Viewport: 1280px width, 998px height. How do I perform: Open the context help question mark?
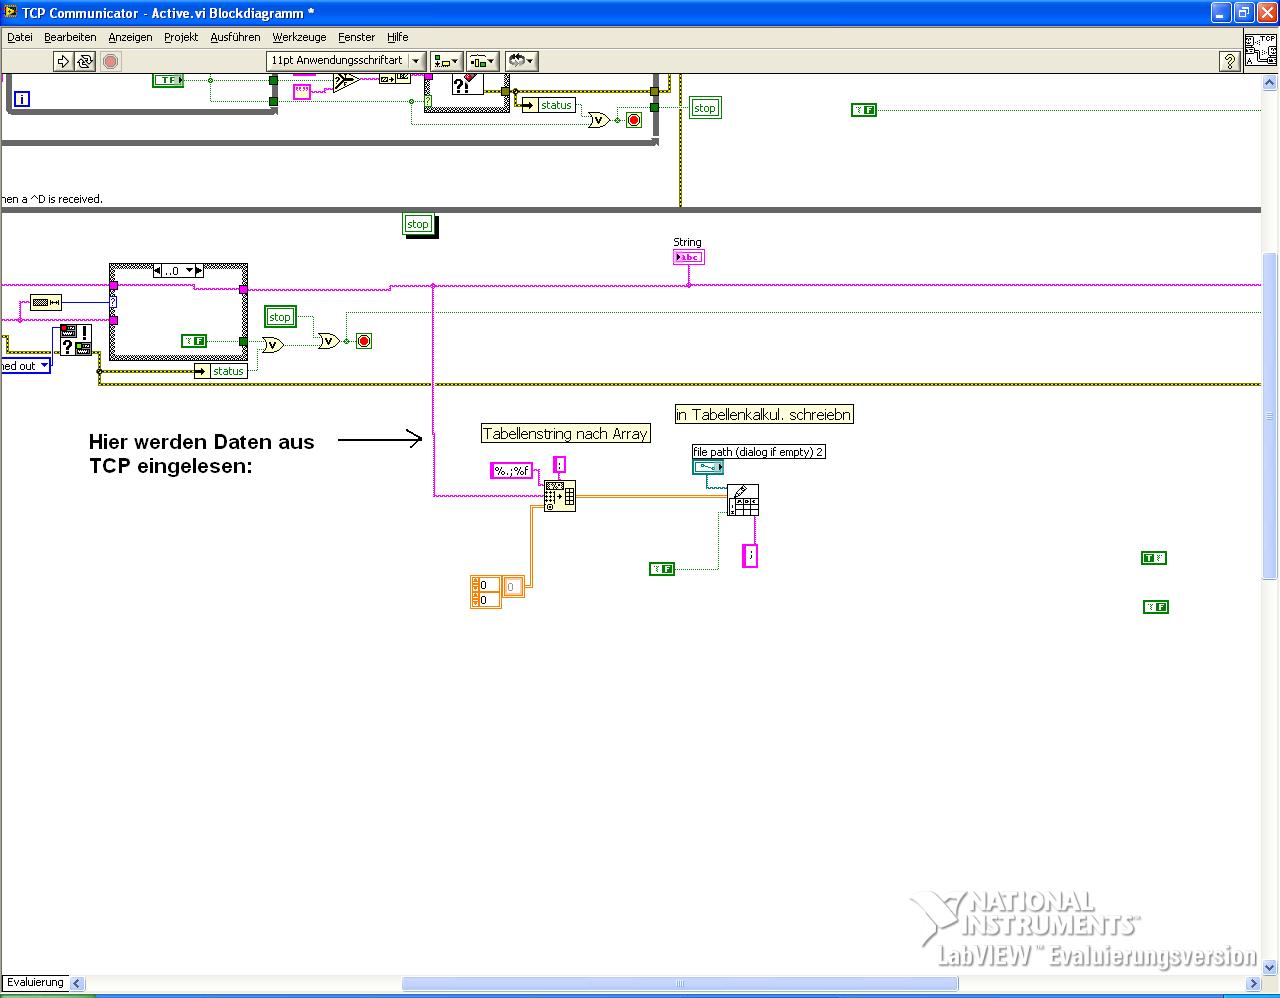pos(1230,62)
